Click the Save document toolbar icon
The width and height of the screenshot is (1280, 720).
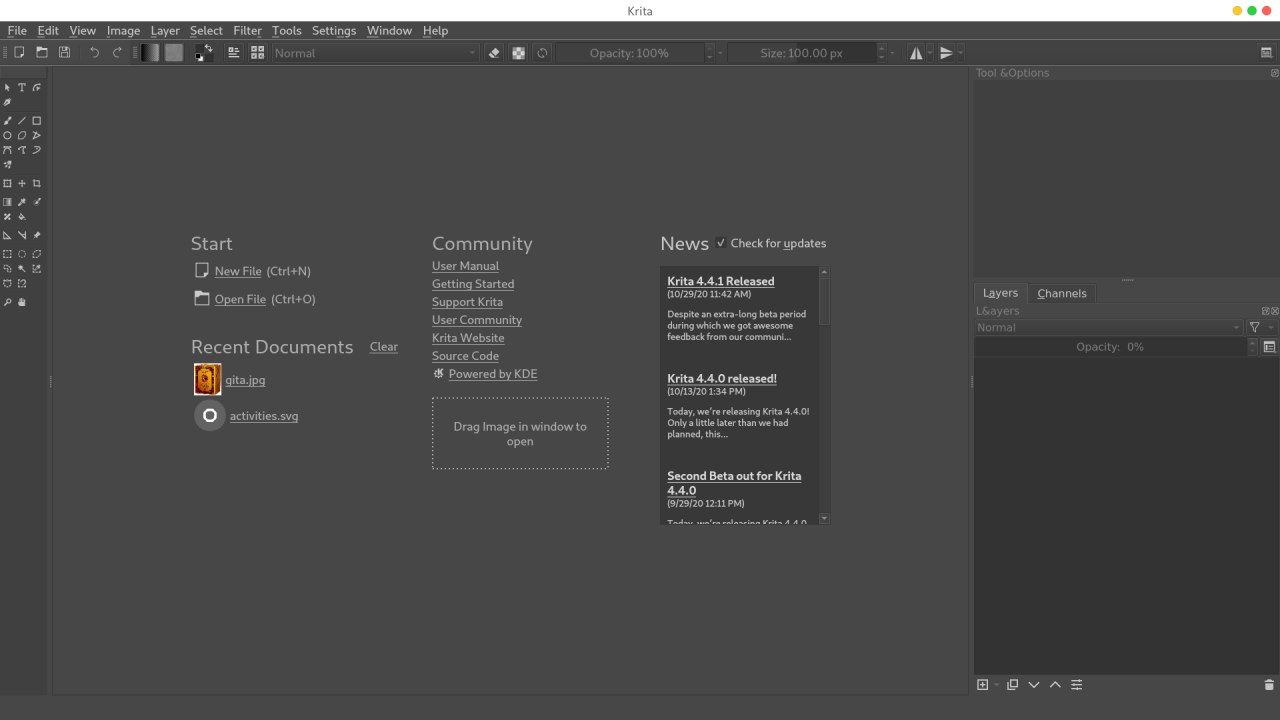pyautogui.click(x=65, y=53)
